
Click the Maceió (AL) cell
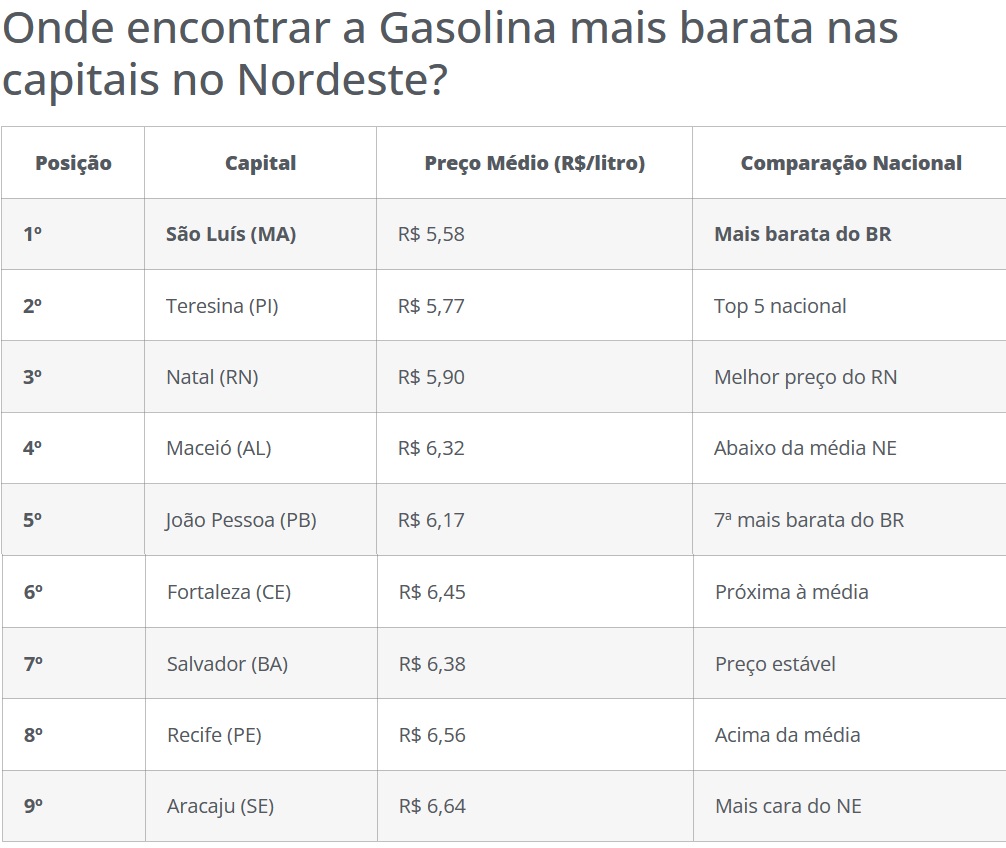(x=218, y=448)
